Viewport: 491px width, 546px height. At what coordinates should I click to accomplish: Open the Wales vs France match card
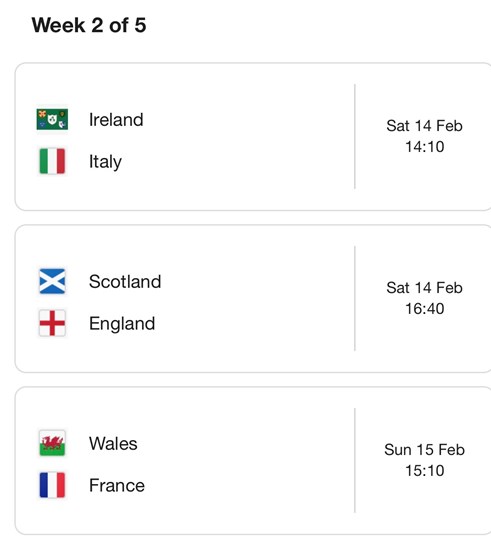click(x=253, y=461)
